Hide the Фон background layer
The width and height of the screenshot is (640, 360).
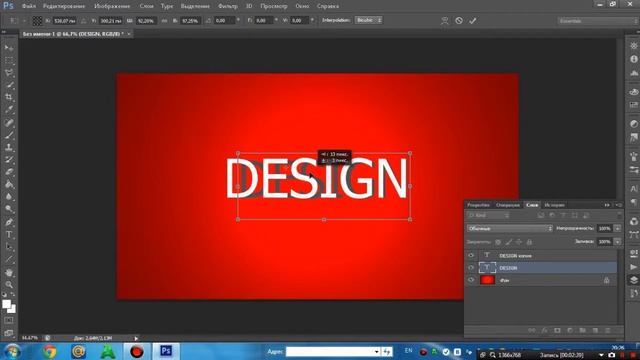point(471,280)
